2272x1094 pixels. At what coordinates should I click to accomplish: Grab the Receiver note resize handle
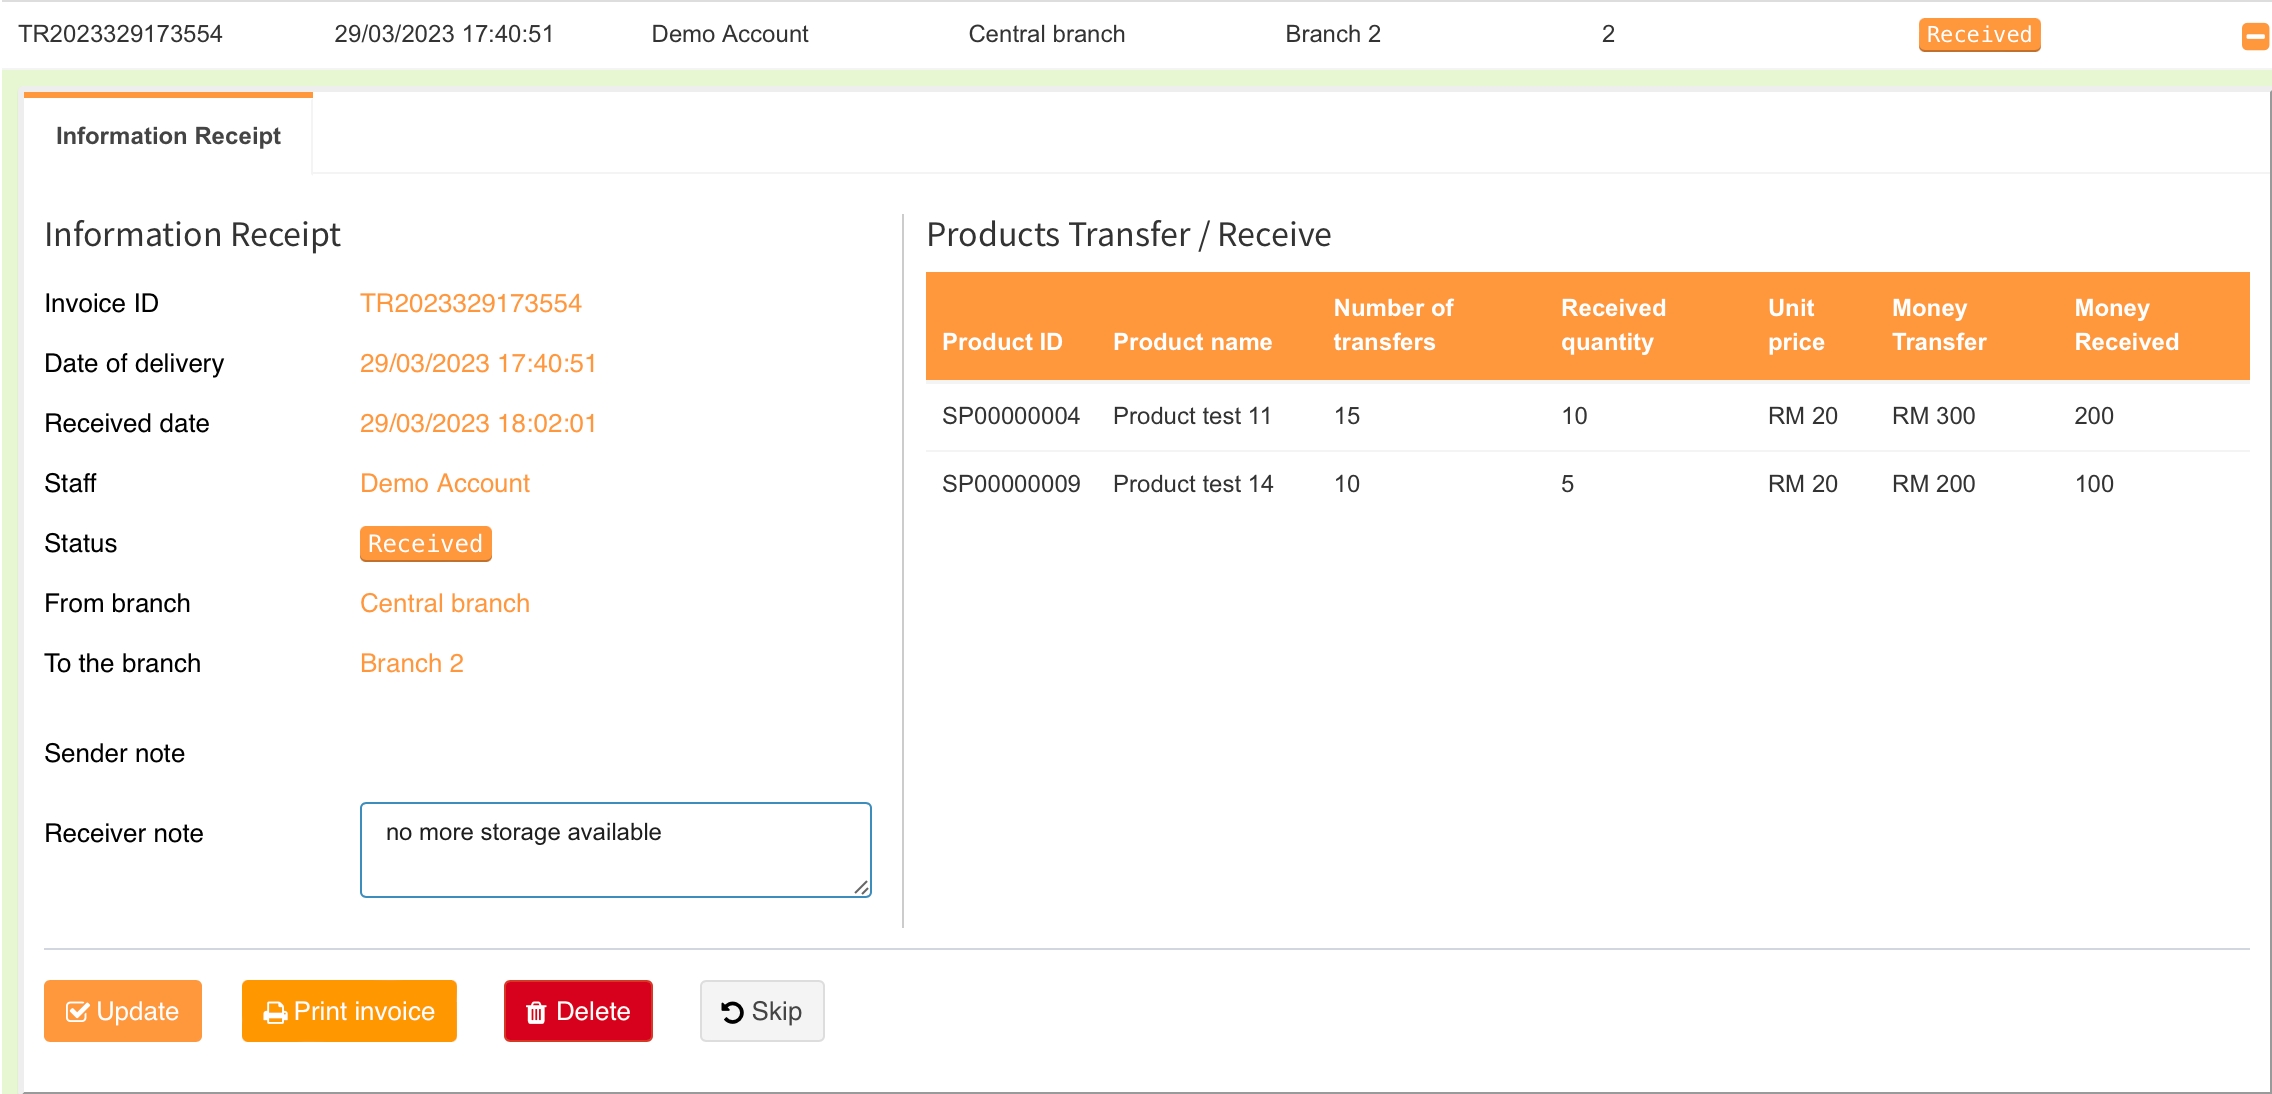click(861, 887)
